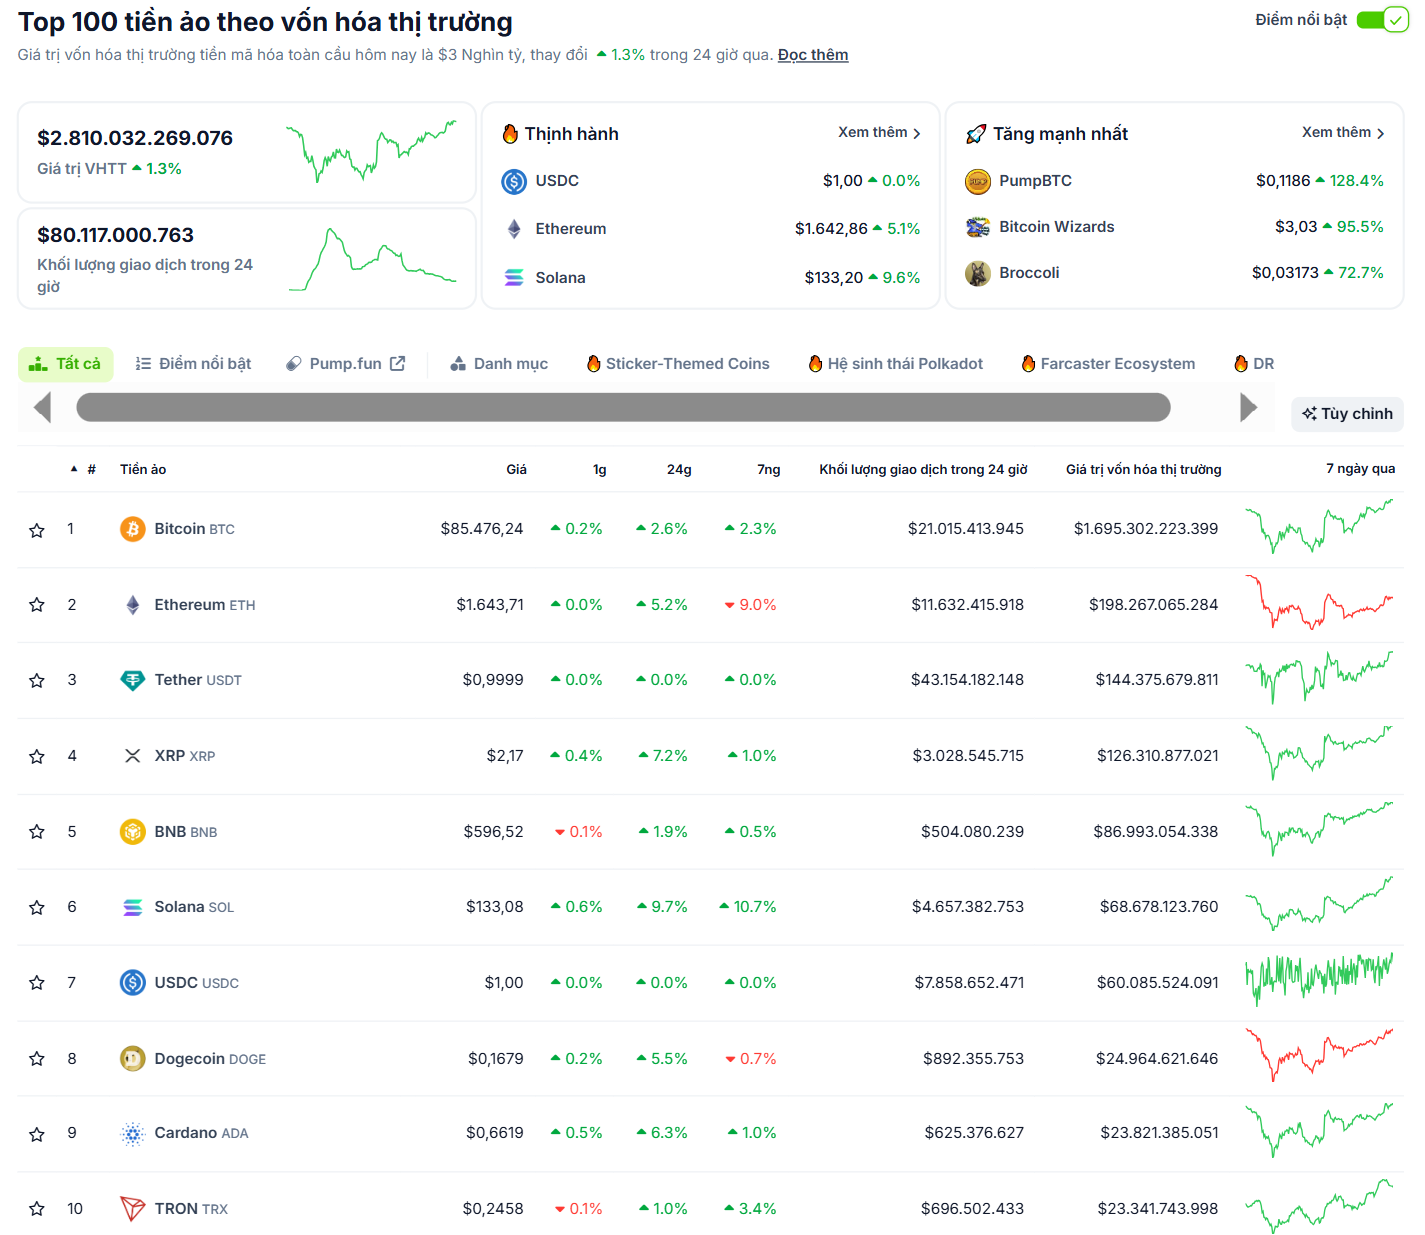Image resolution: width=1425 pixels, height=1235 pixels.
Task: Click the category shapes icon in Danh mục
Action: (x=458, y=364)
